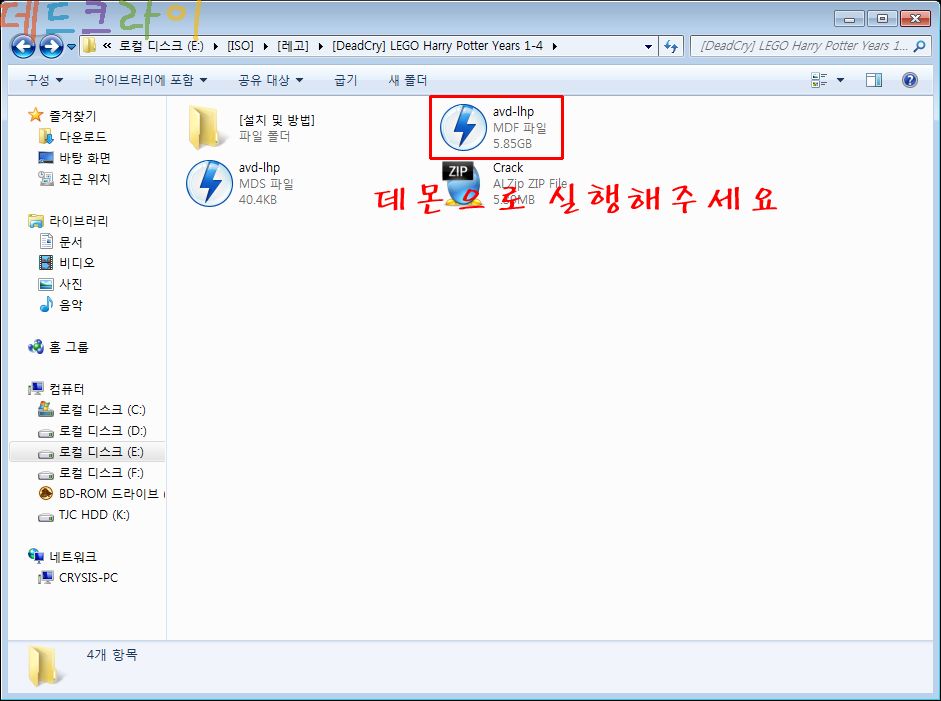Open 로컬 디스크 (C:) drive
The width and height of the screenshot is (941, 701).
[x=92, y=410]
